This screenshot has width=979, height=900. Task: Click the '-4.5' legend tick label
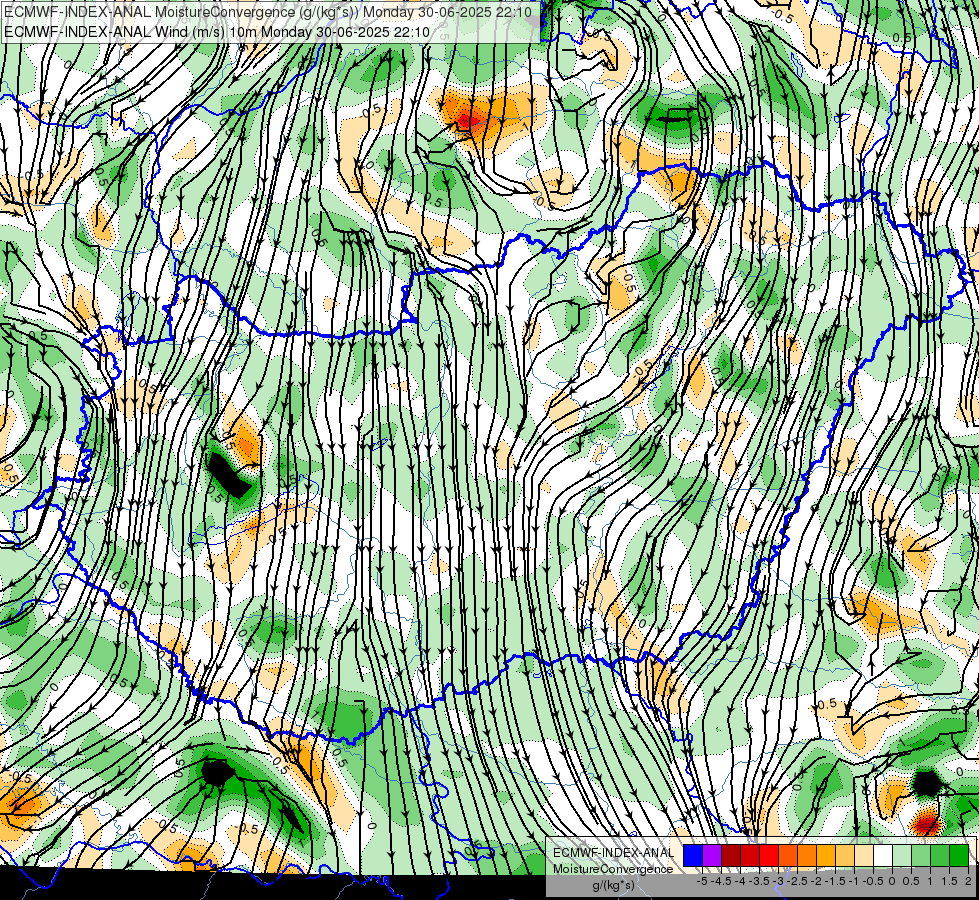(x=721, y=881)
